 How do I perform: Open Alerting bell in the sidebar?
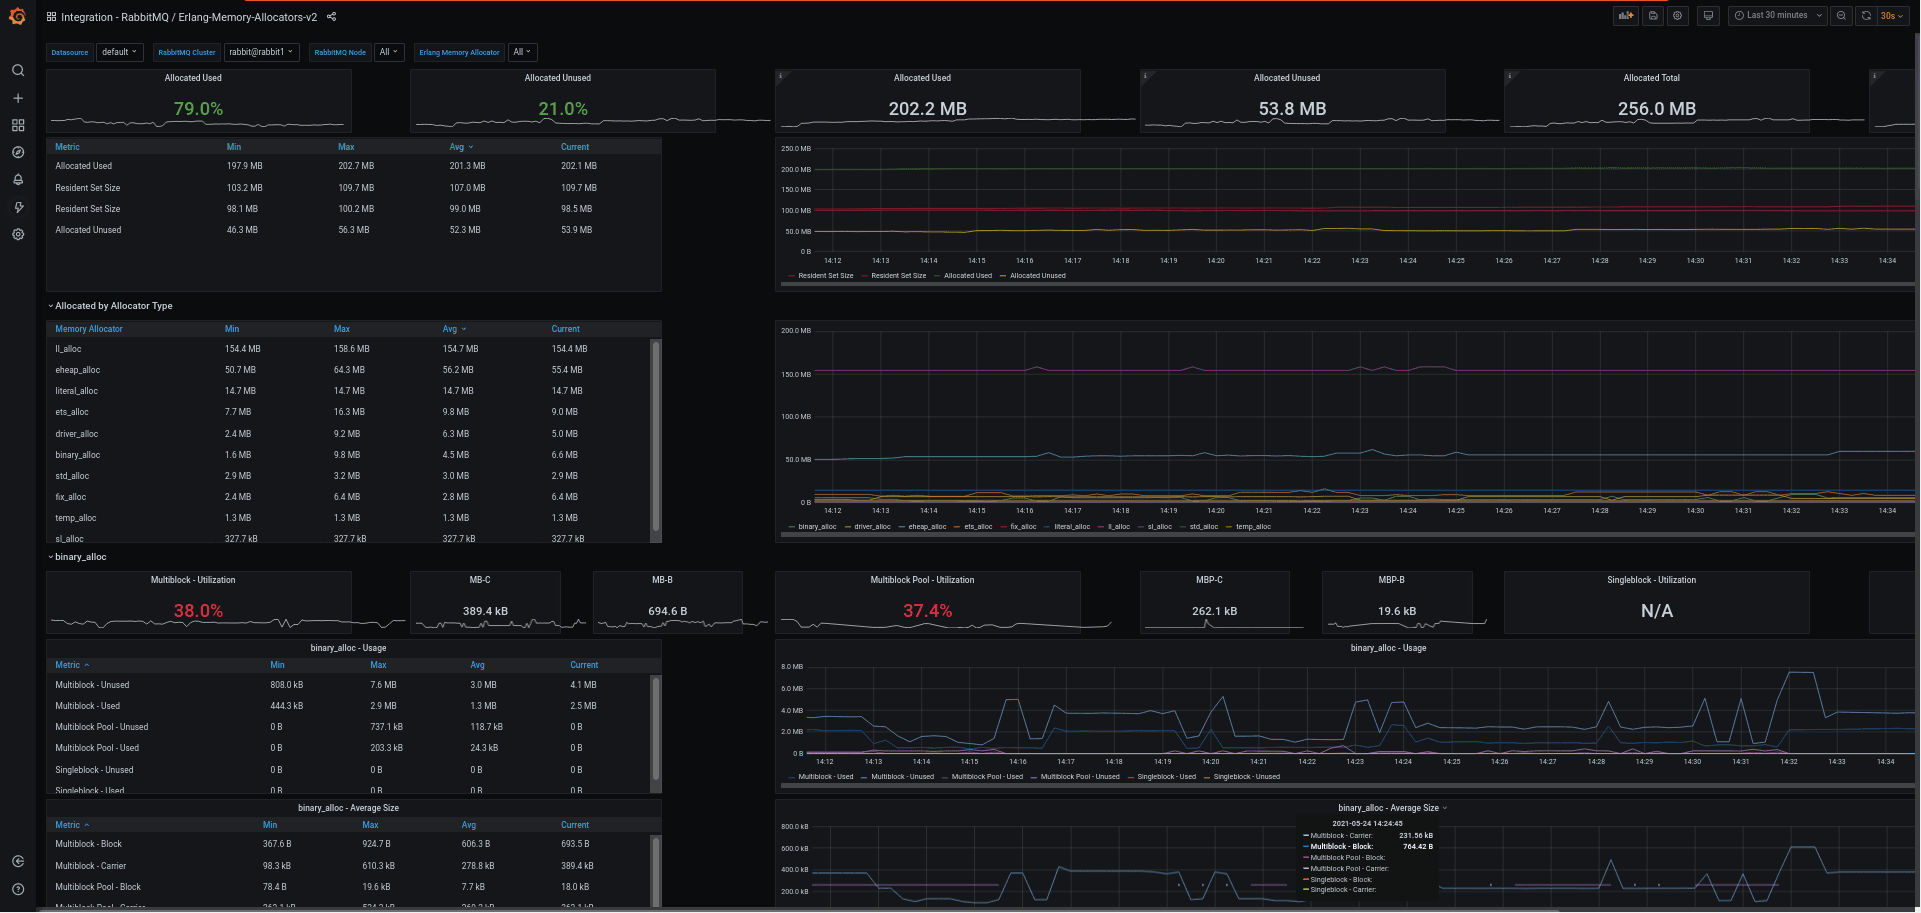pyautogui.click(x=18, y=180)
